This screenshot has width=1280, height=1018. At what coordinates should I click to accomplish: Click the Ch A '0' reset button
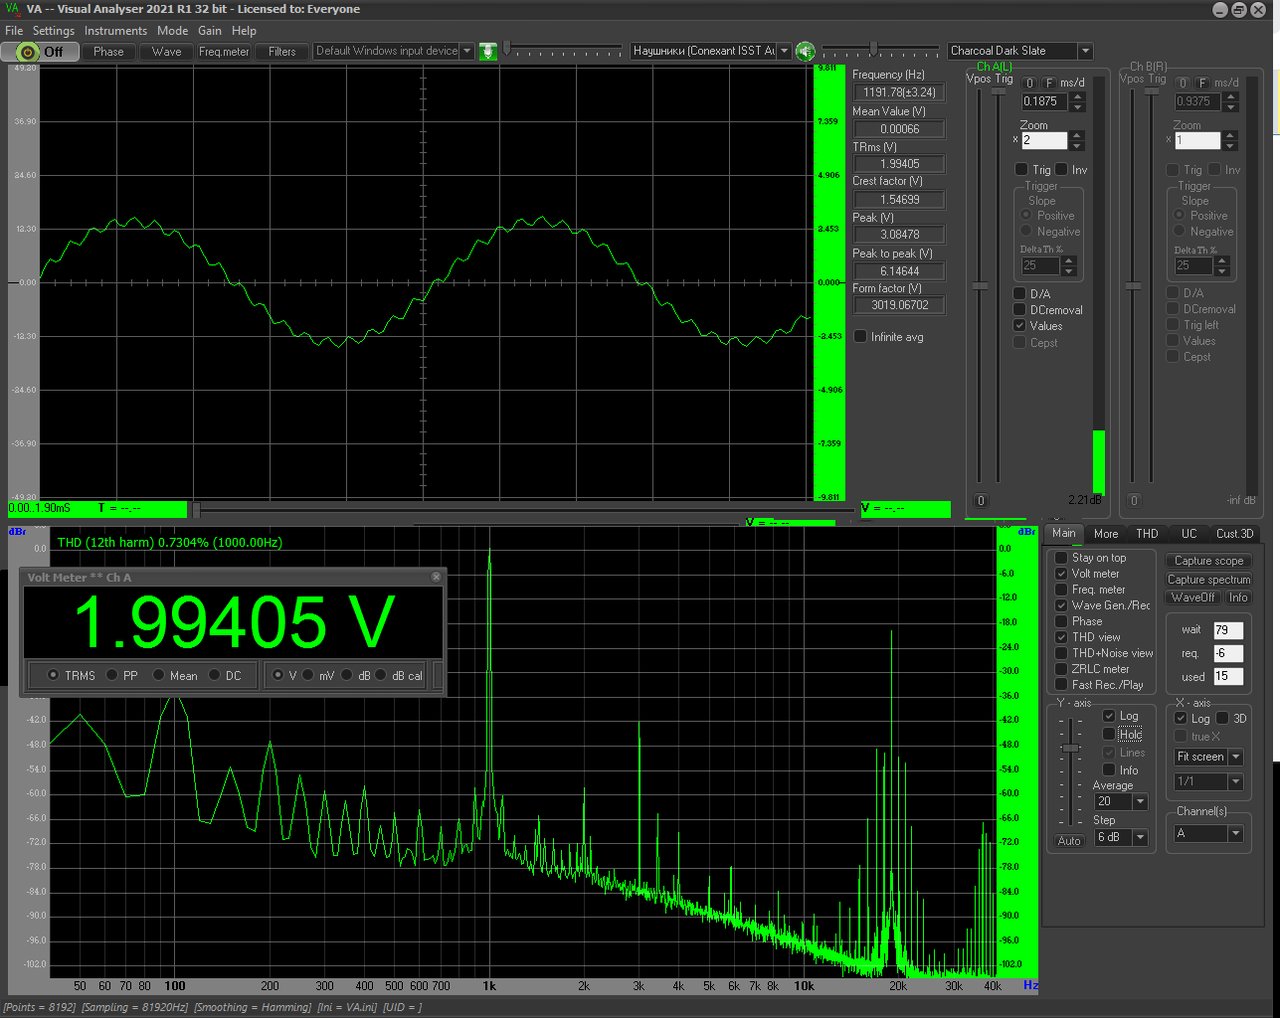point(1030,83)
